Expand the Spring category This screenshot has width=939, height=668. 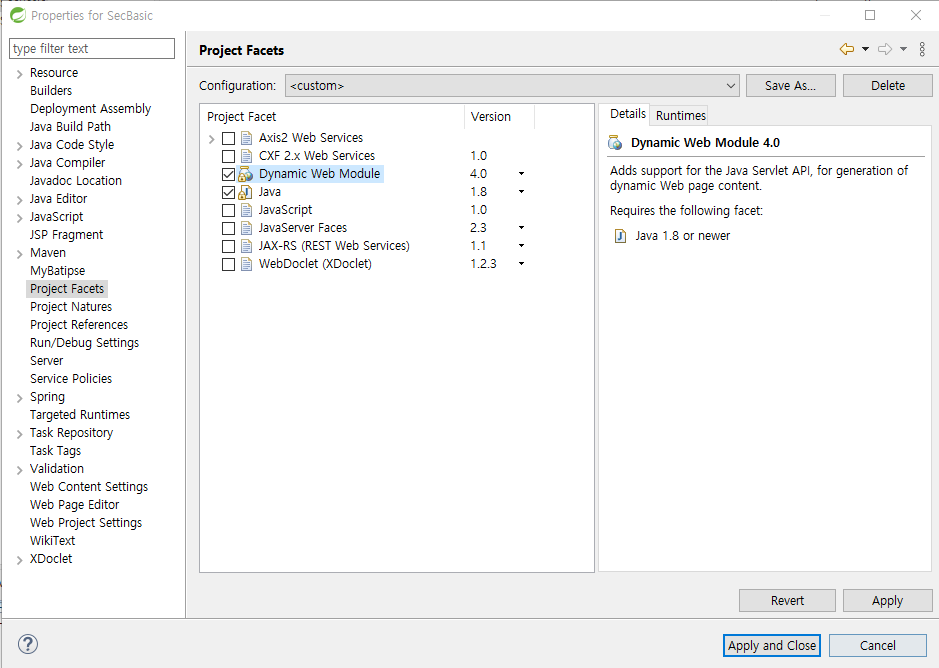click(19, 398)
